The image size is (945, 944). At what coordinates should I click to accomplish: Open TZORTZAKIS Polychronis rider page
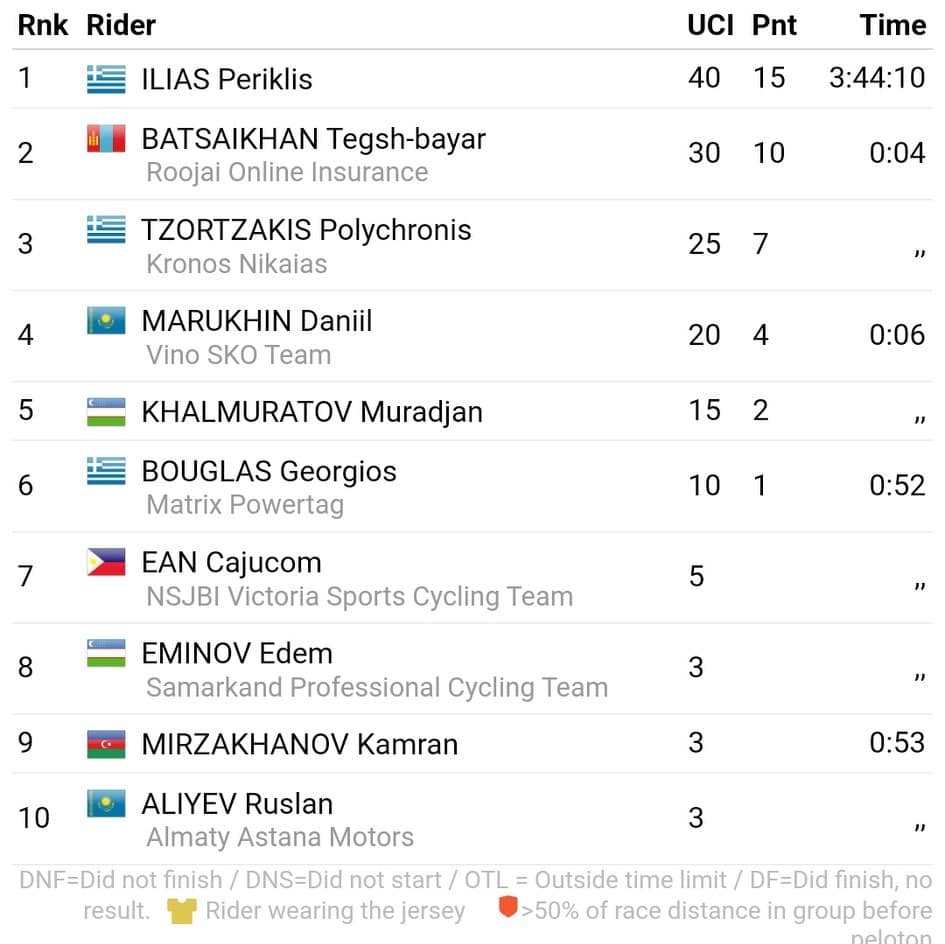[306, 230]
